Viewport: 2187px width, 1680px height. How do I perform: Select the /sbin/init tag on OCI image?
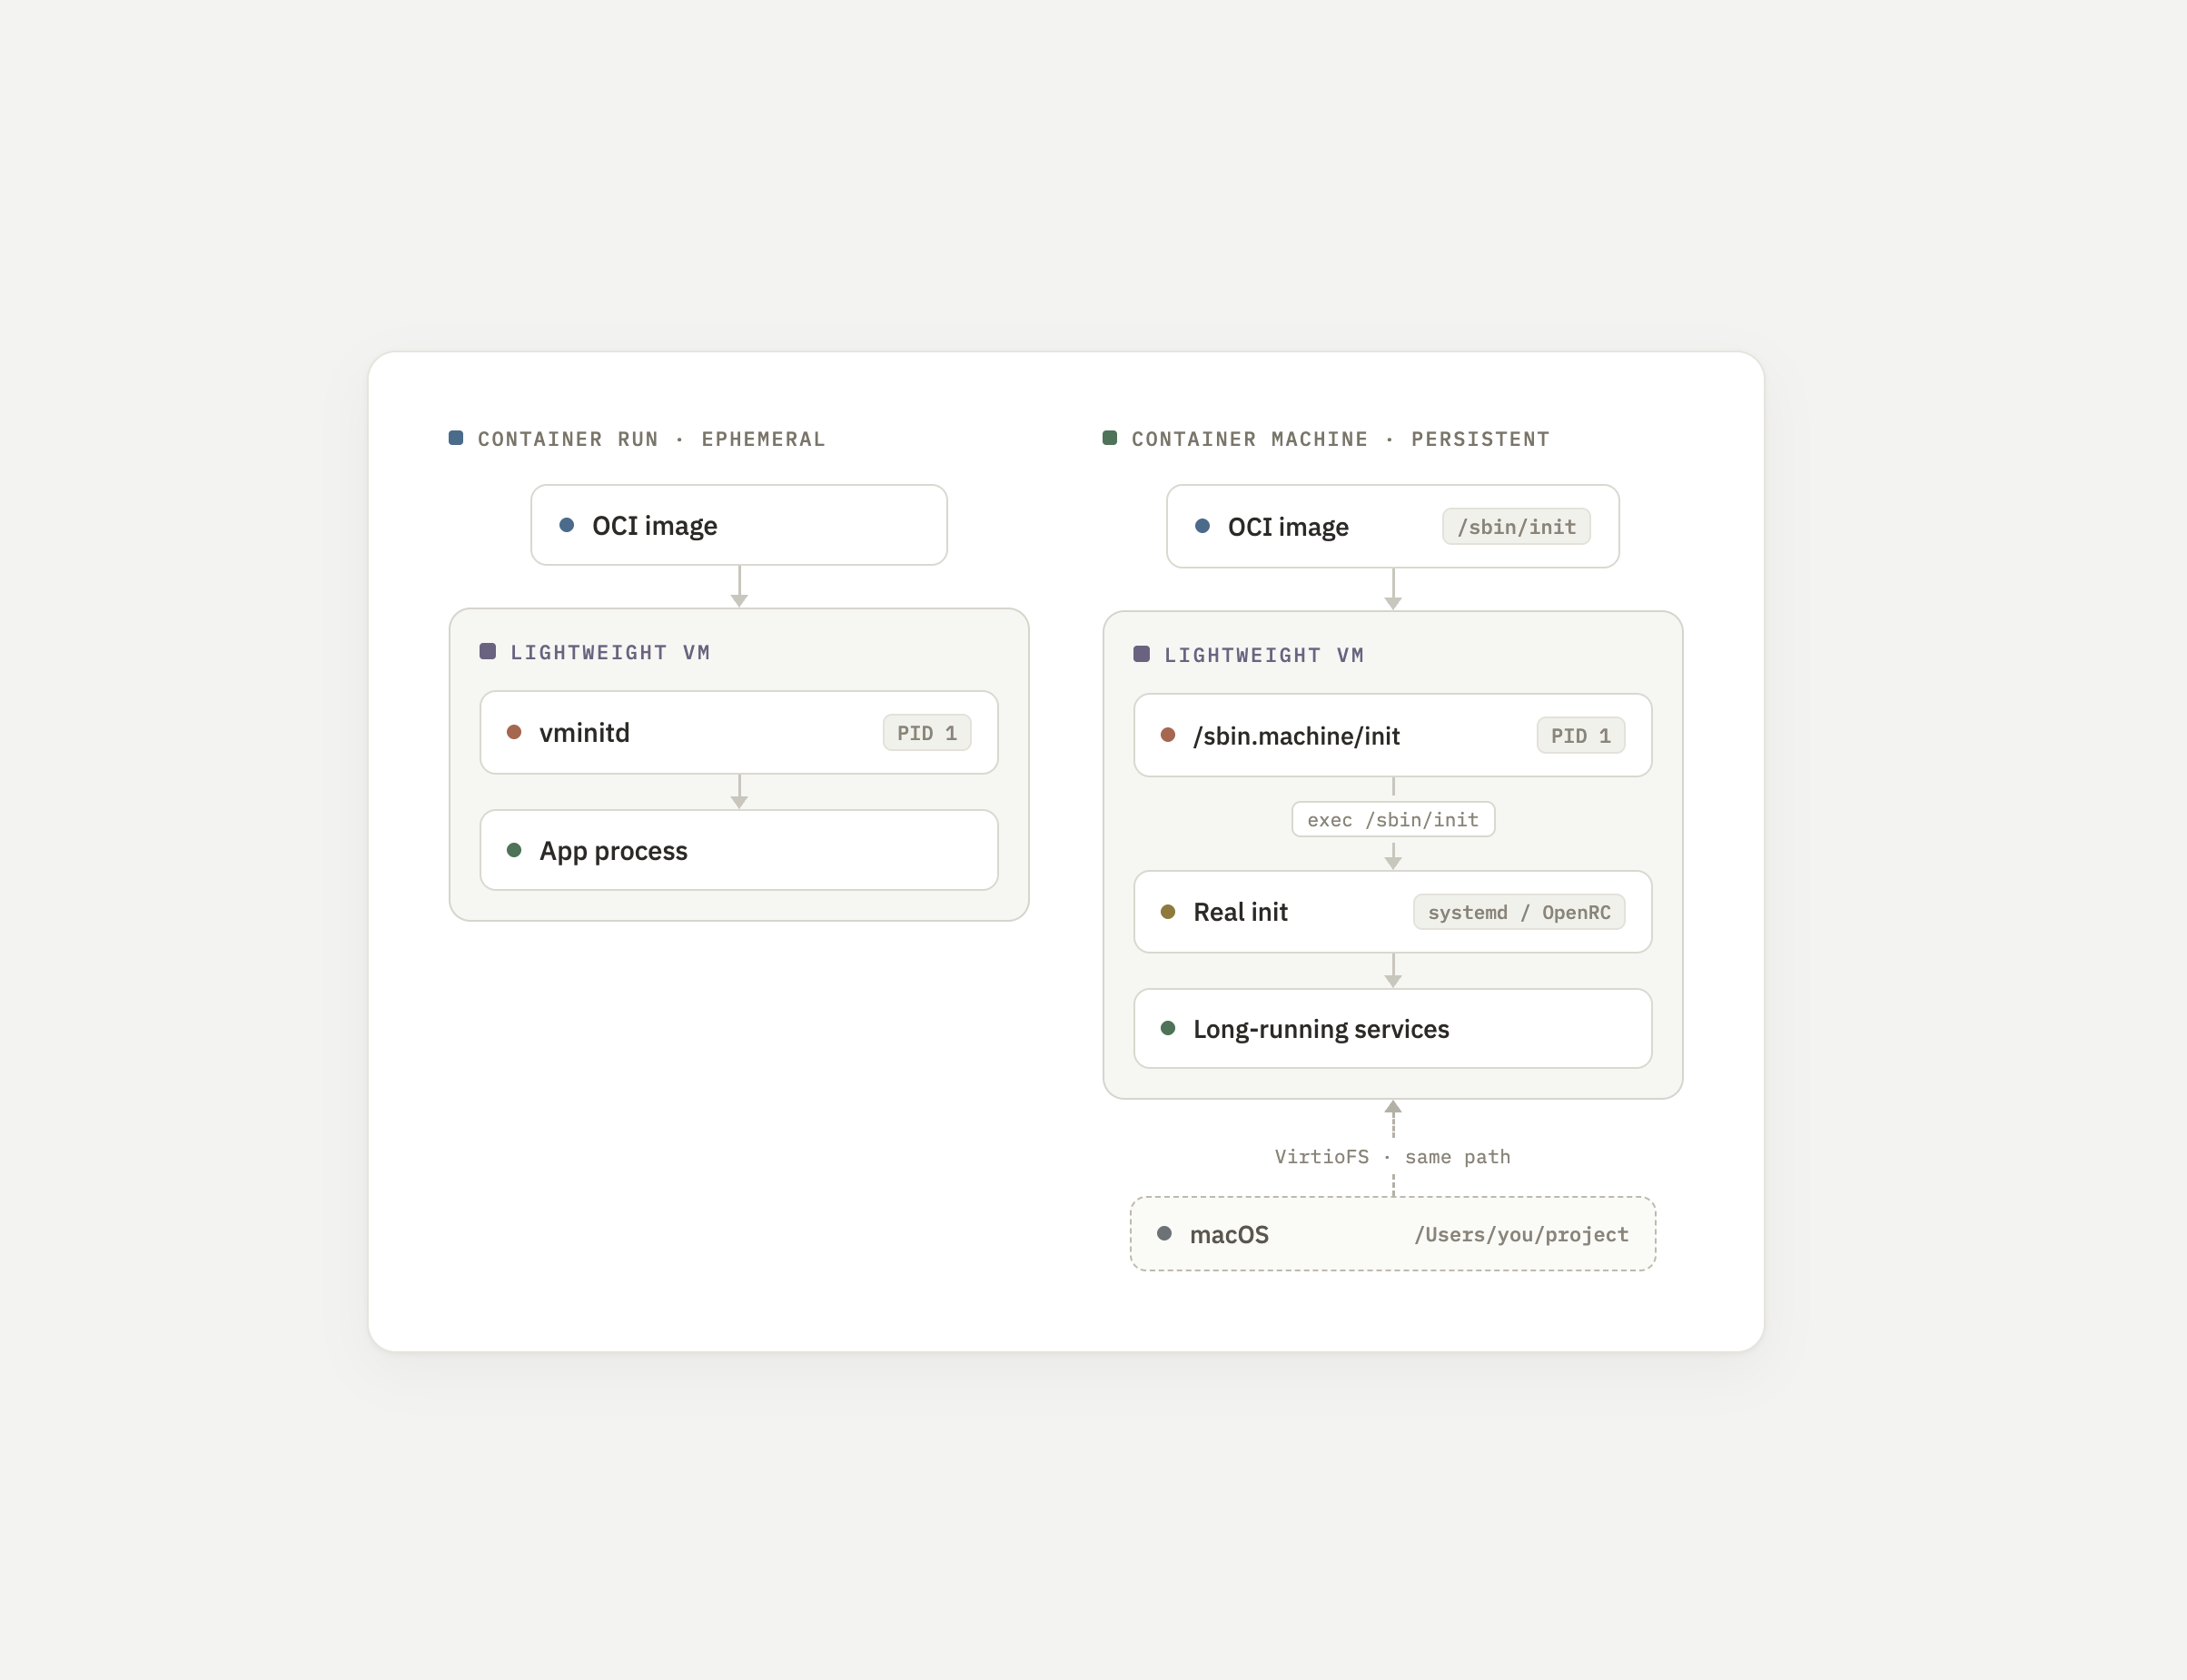[1516, 527]
